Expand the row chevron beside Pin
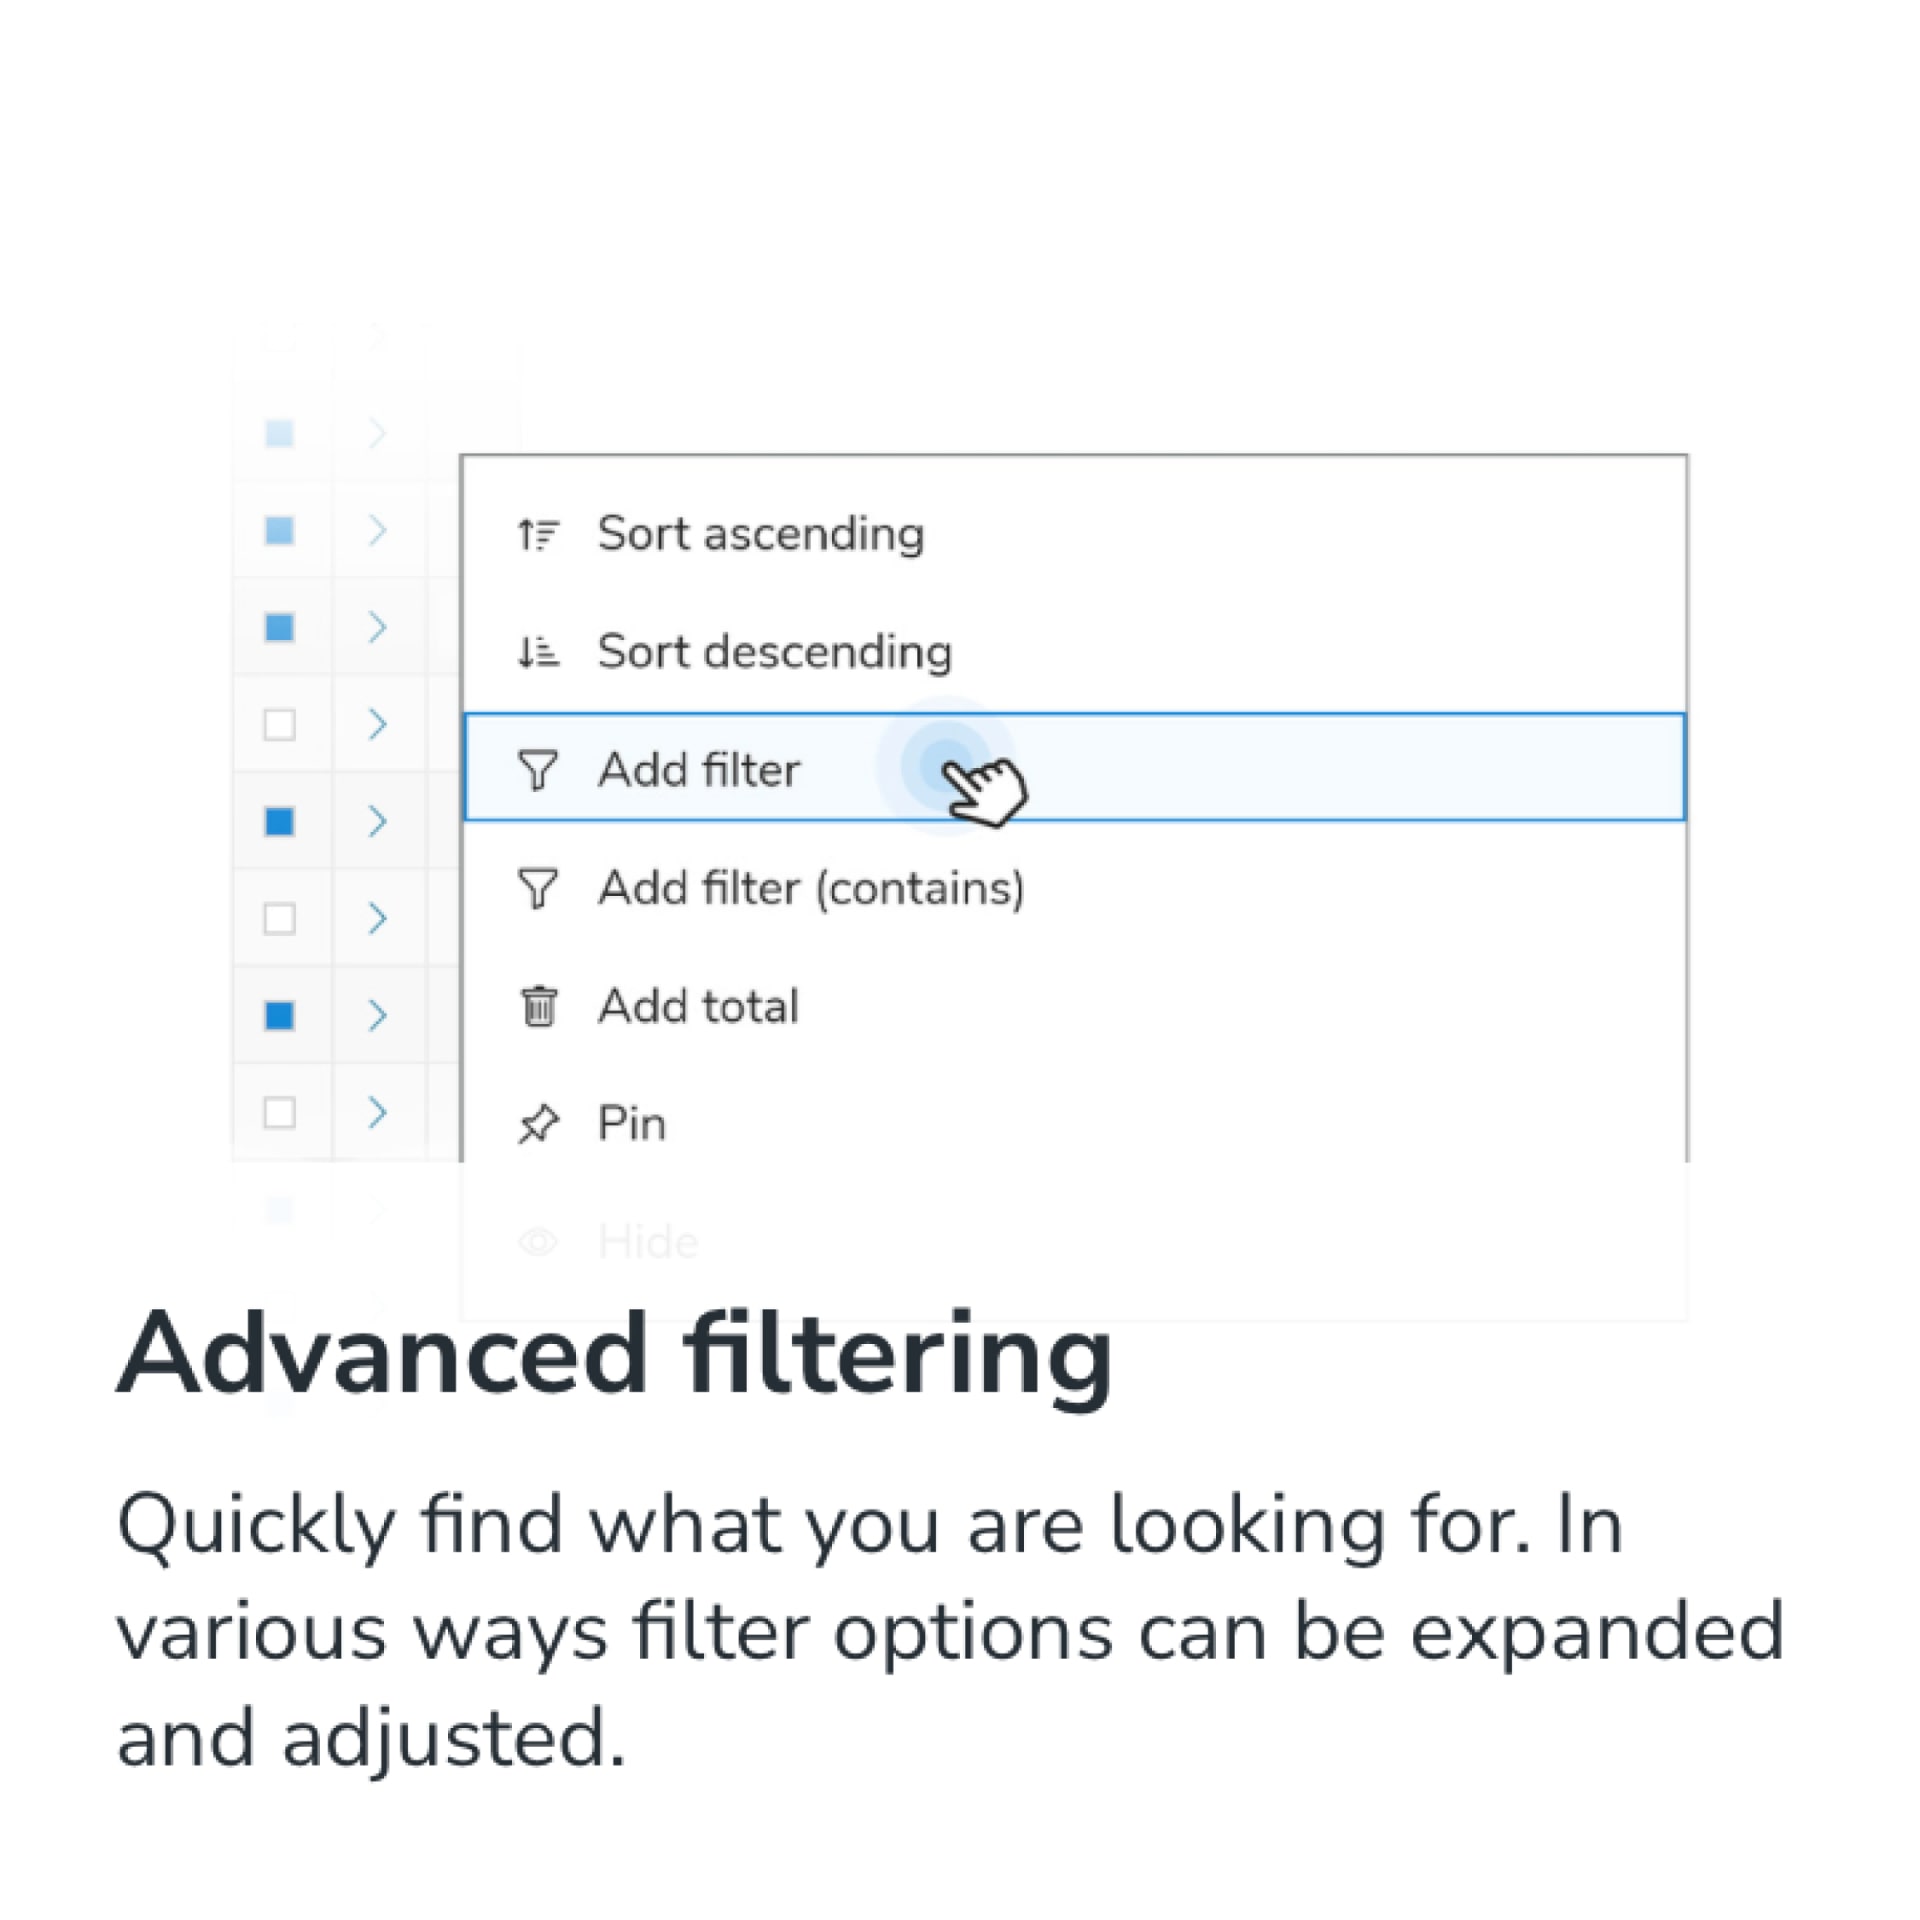Viewport: 1920px width, 1920px height. click(x=377, y=1112)
